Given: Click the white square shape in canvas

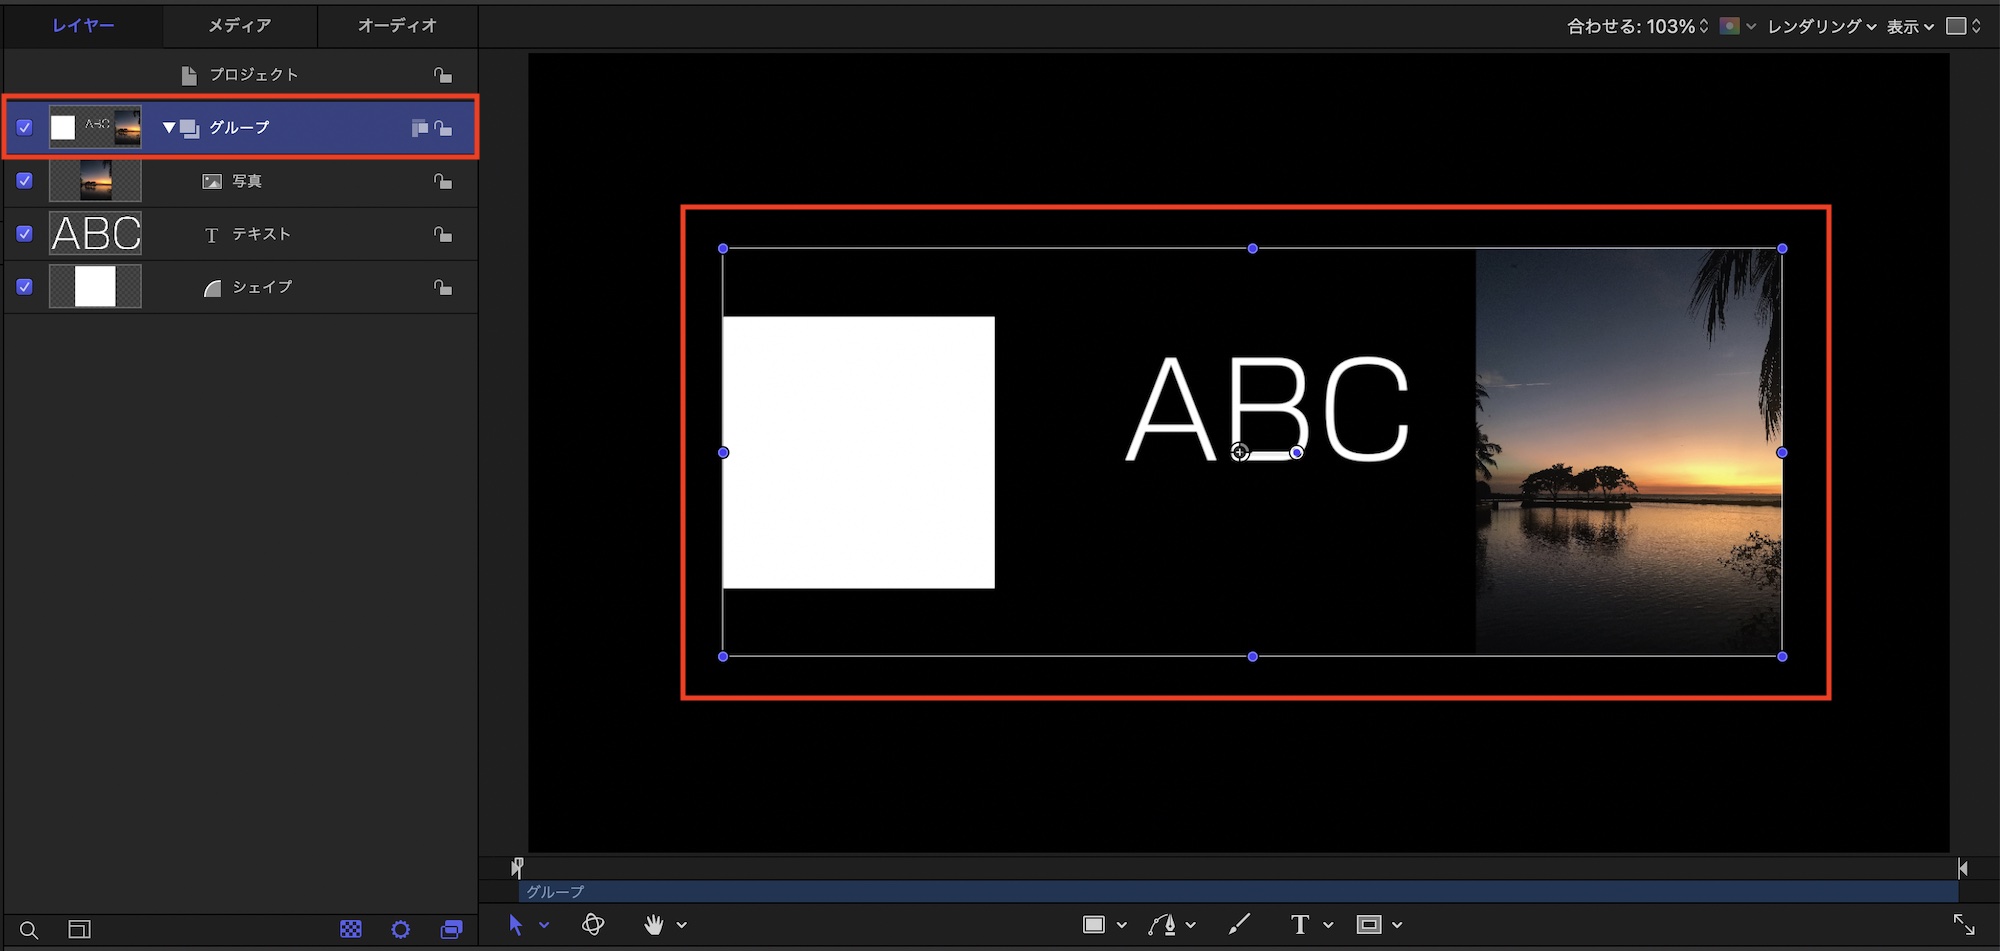Looking at the screenshot, I should [858, 452].
